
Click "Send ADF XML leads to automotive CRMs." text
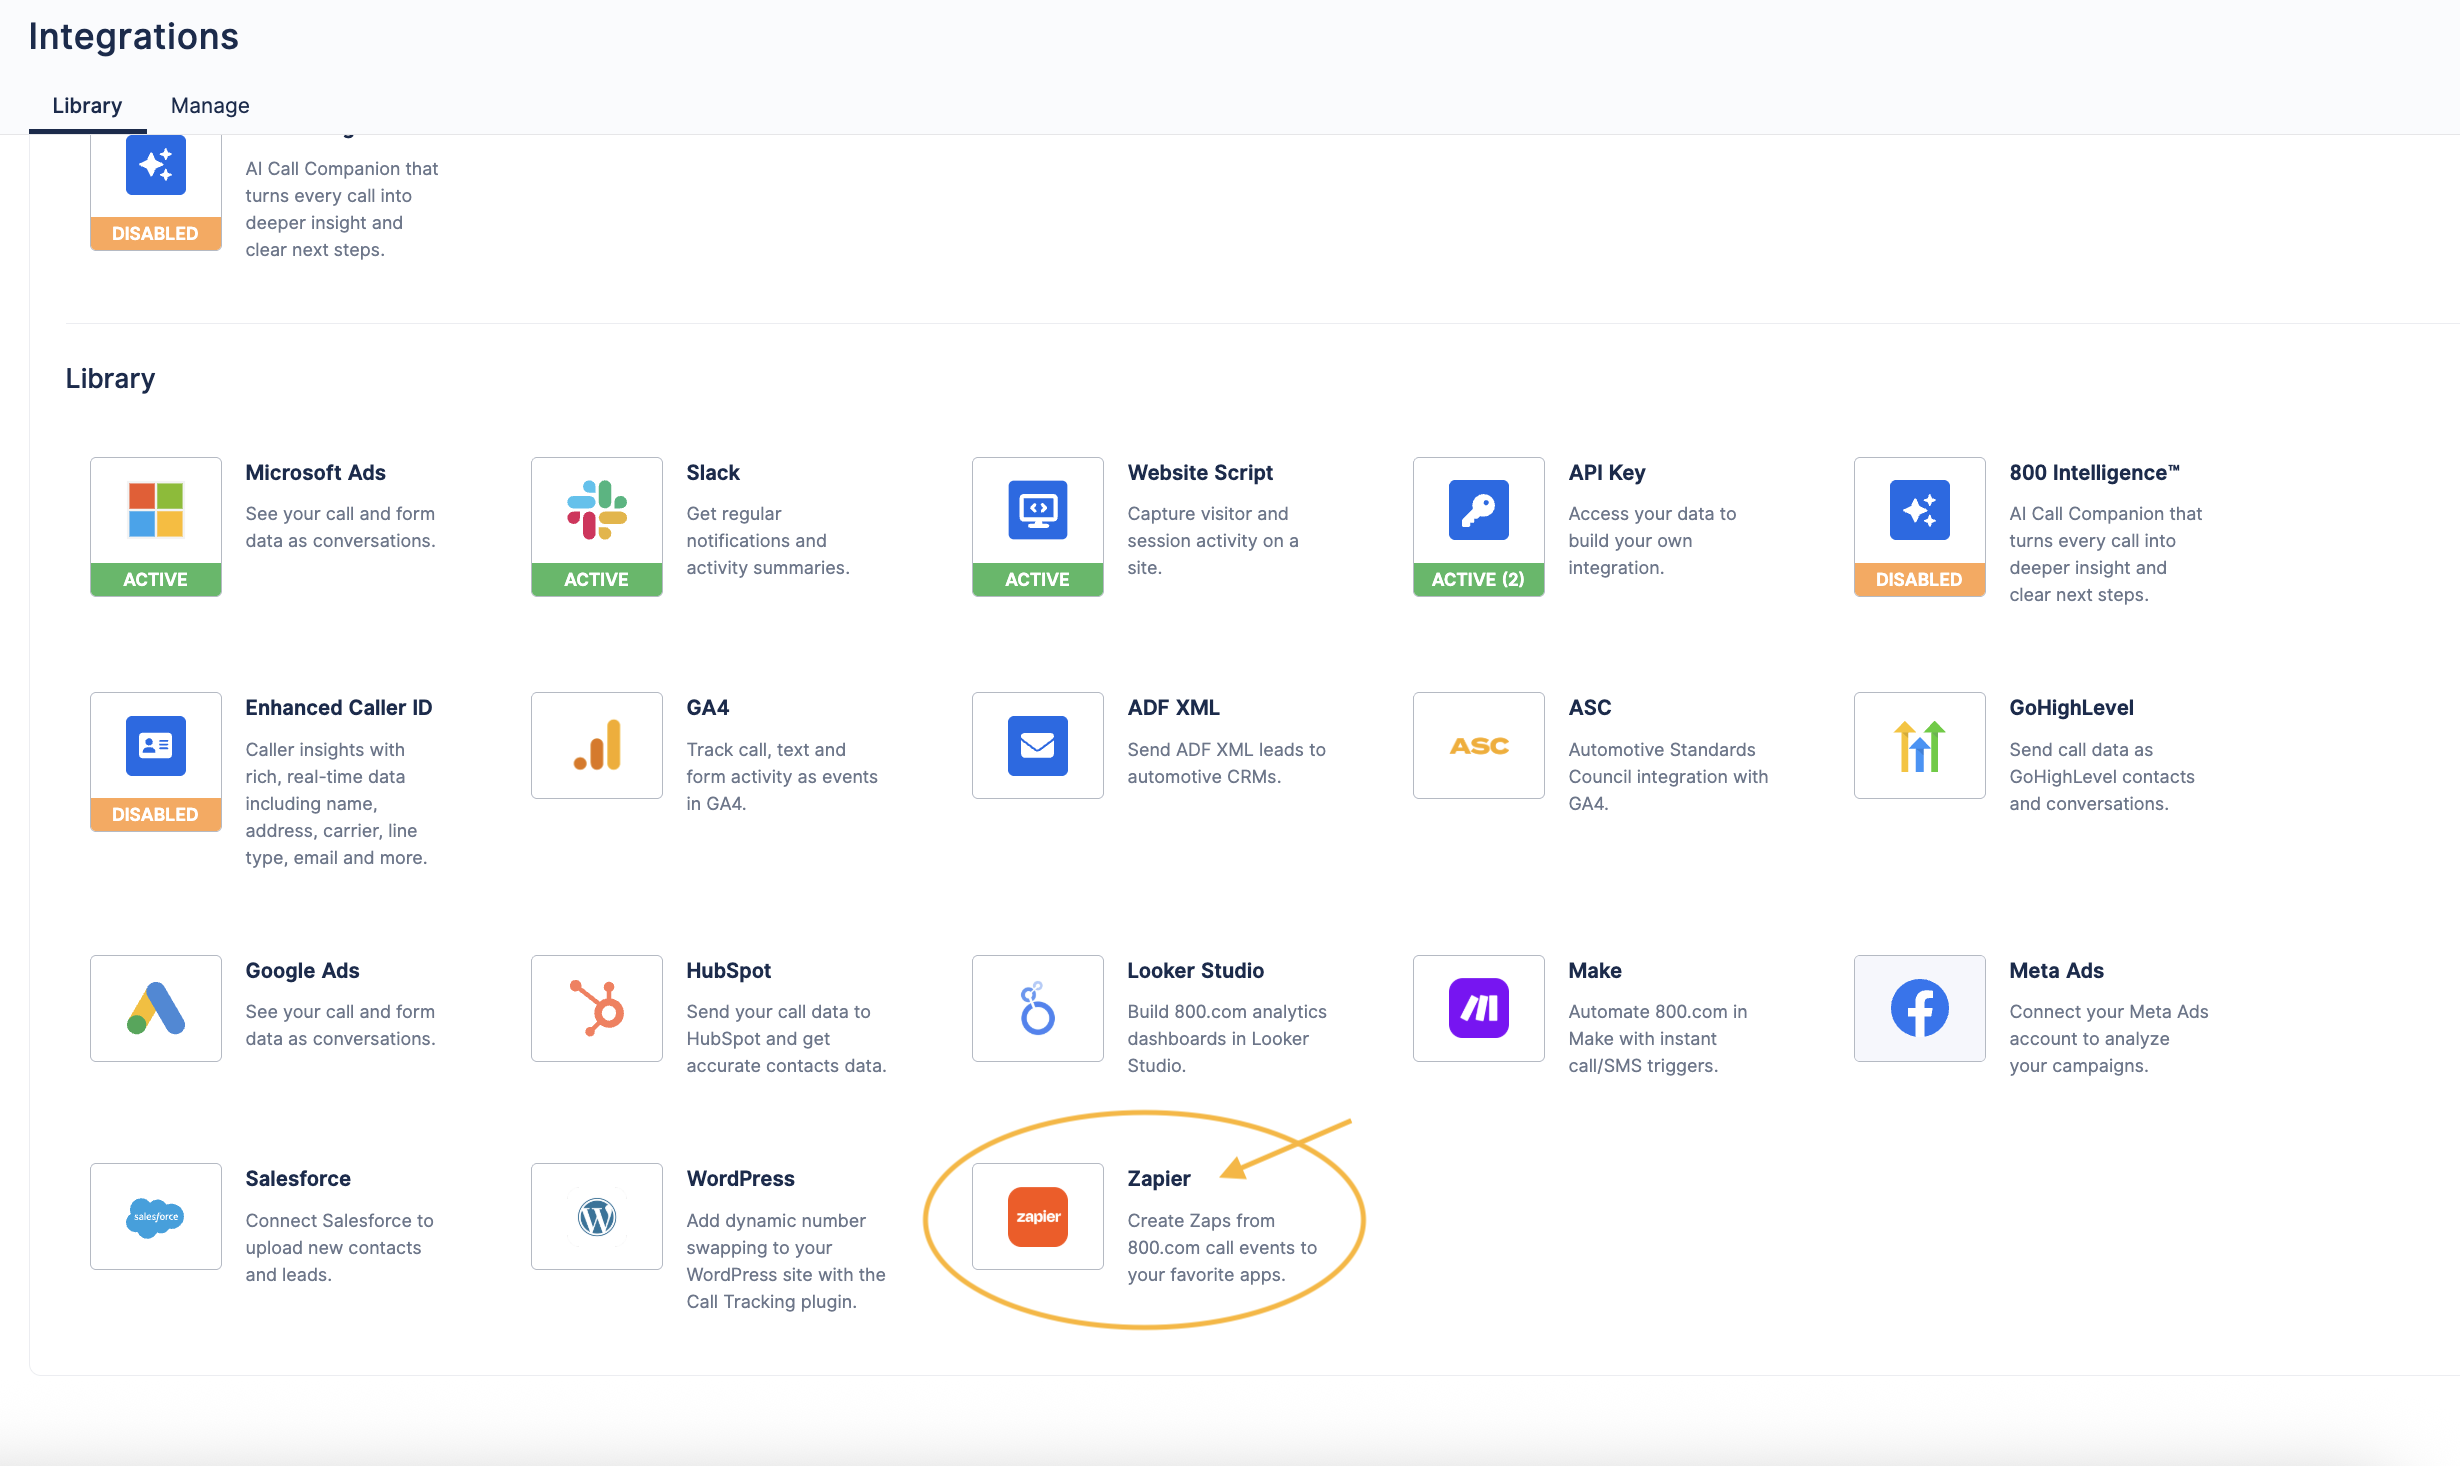click(1227, 763)
